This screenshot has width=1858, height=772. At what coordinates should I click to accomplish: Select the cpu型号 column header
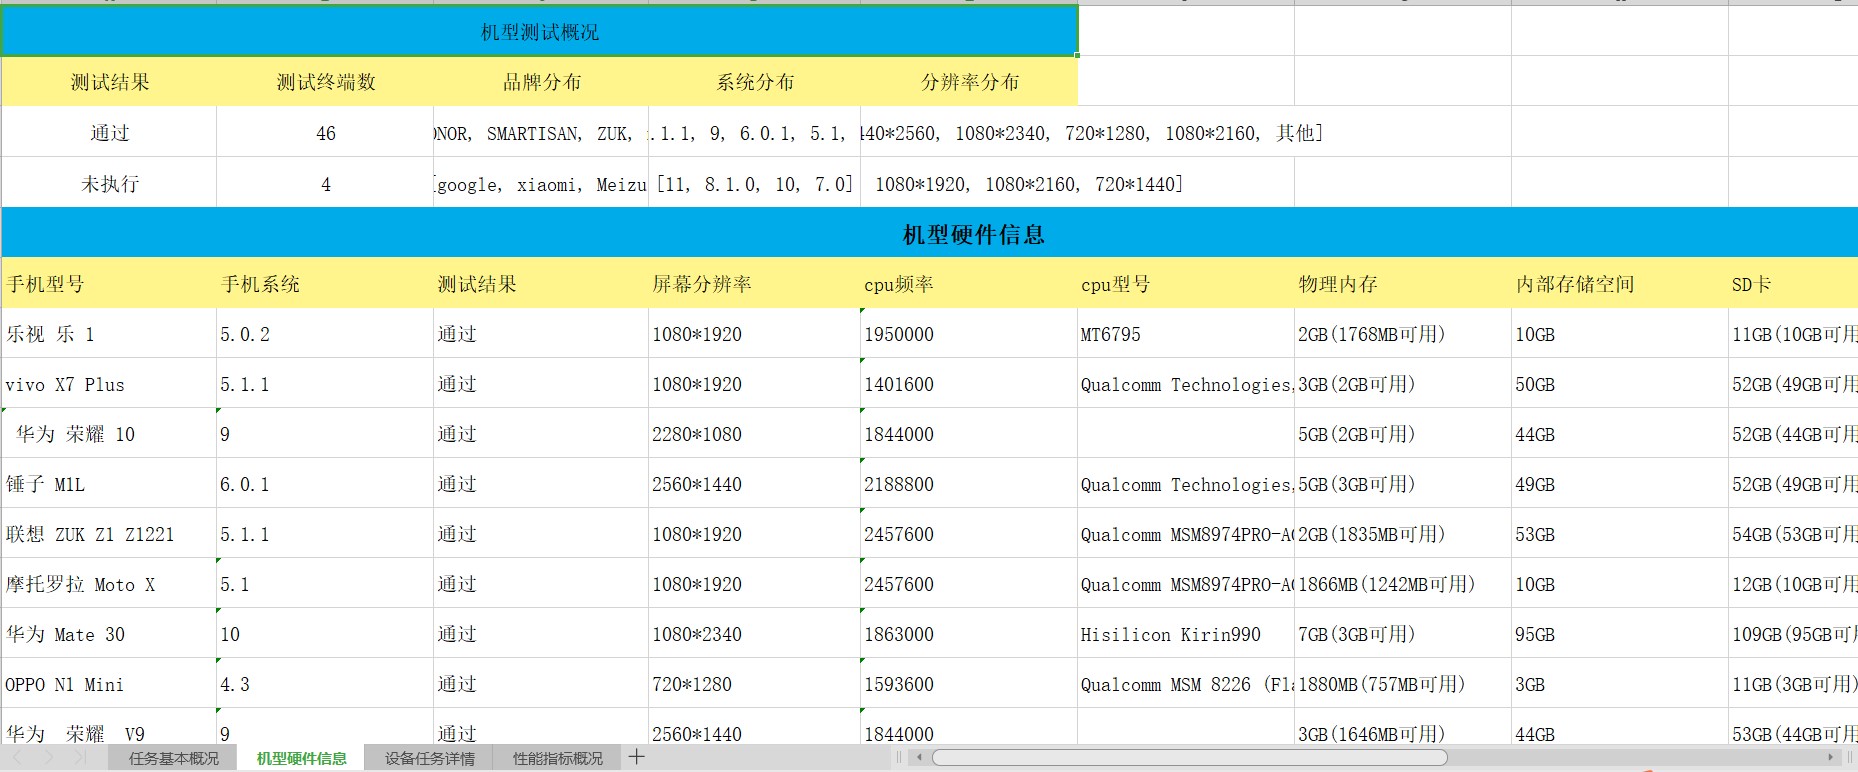point(1186,284)
